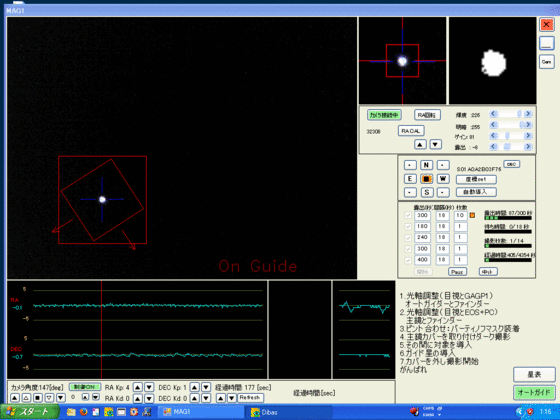Click the up triangle below RA CAL
Screen dimensions: 560x420
coord(420,144)
